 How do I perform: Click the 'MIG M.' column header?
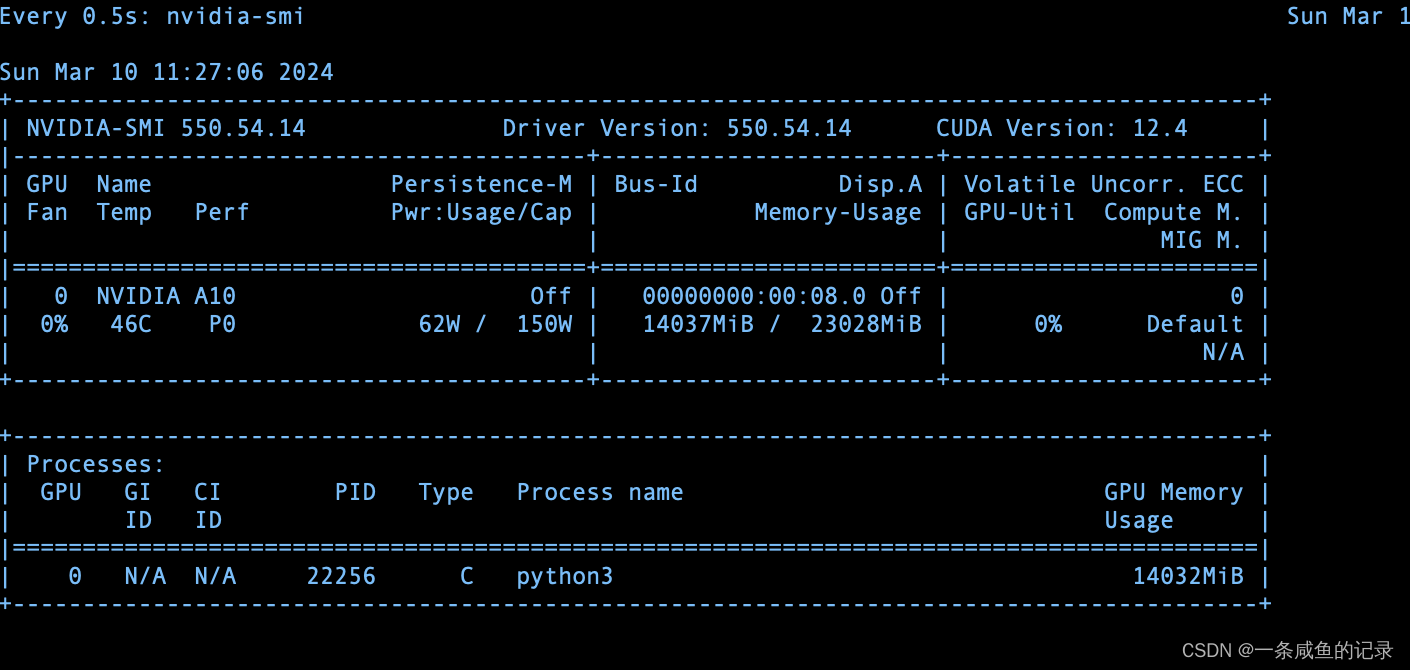(1201, 240)
